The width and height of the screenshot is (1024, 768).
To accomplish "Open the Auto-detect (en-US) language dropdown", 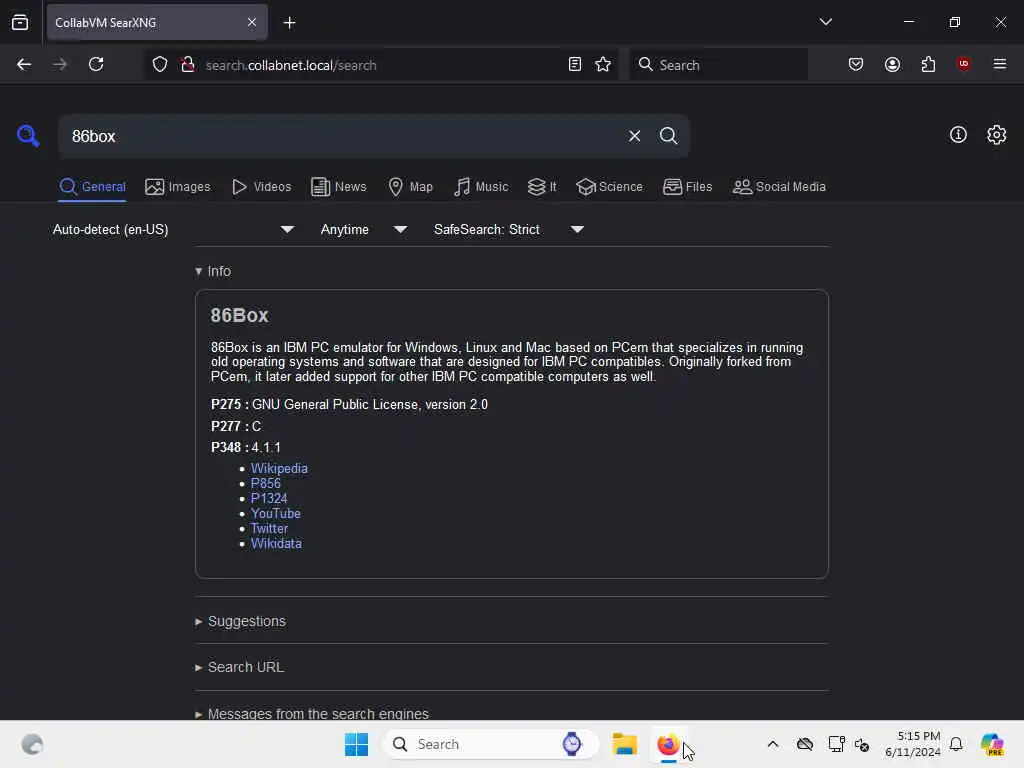I will pos(173,230).
